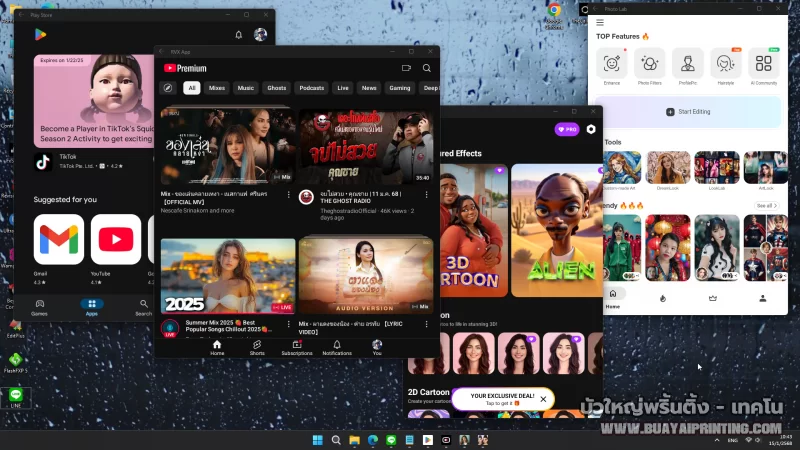Image resolution: width=800 pixels, height=450 pixels.
Task: Open options menu for THE GHOST RADIO video
Action: click(x=427, y=194)
